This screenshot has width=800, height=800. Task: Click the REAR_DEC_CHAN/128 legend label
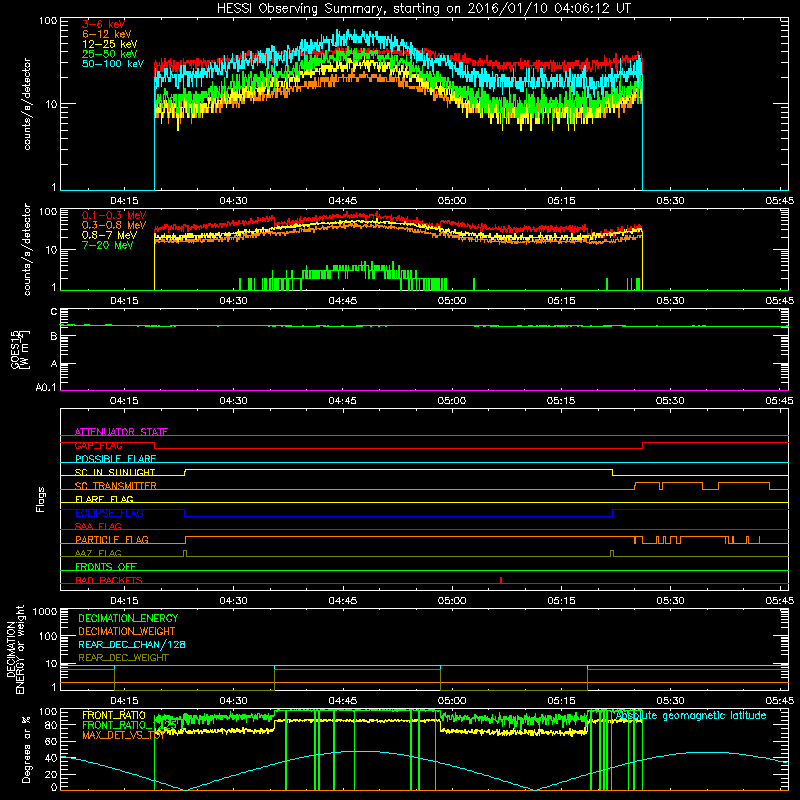(132, 645)
